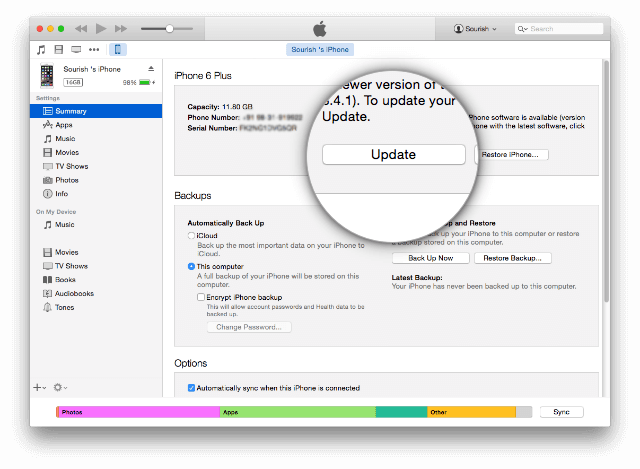The width and height of the screenshot is (640, 469).
Task: Click the iPhone device thumbnail in sidebar
Action: tap(47, 76)
